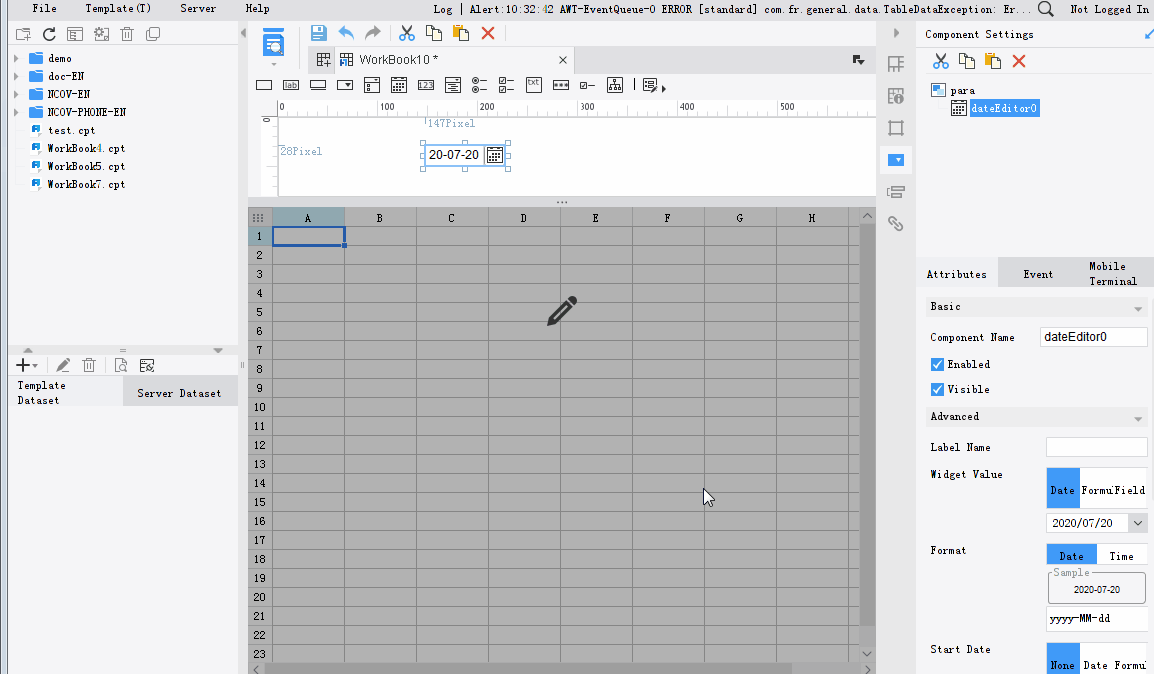Expand the NCOV-EN folder

pyautogui.click(x=16, y=94)
